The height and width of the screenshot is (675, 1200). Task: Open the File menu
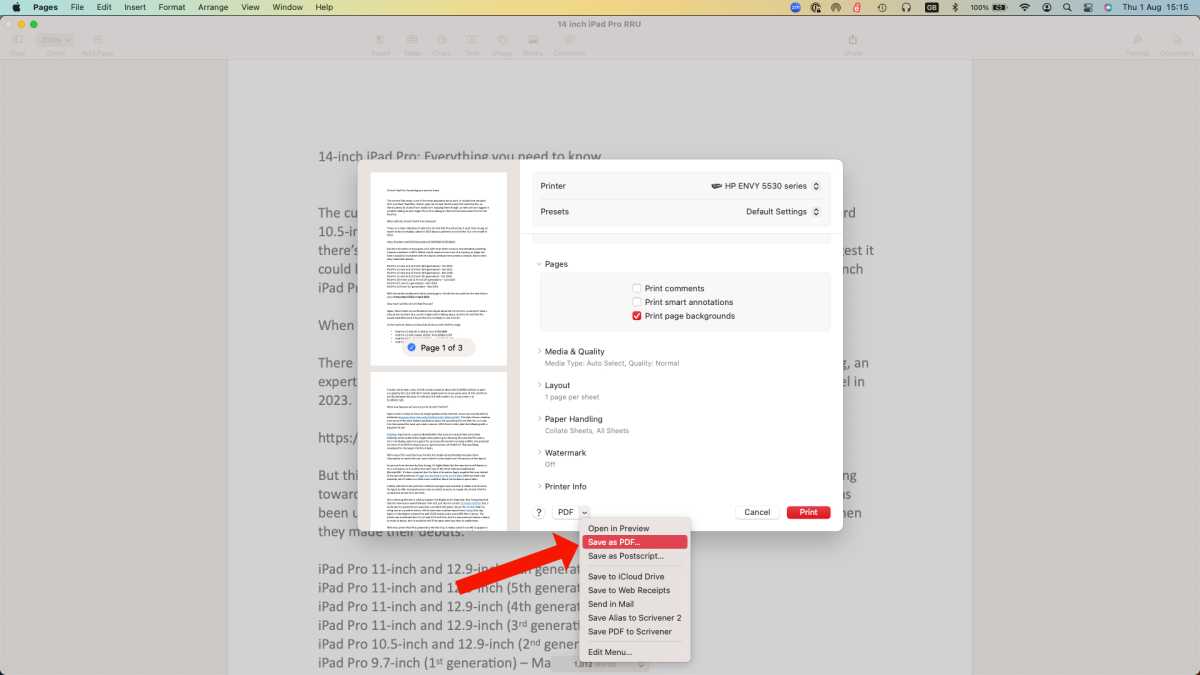[77, 7]
